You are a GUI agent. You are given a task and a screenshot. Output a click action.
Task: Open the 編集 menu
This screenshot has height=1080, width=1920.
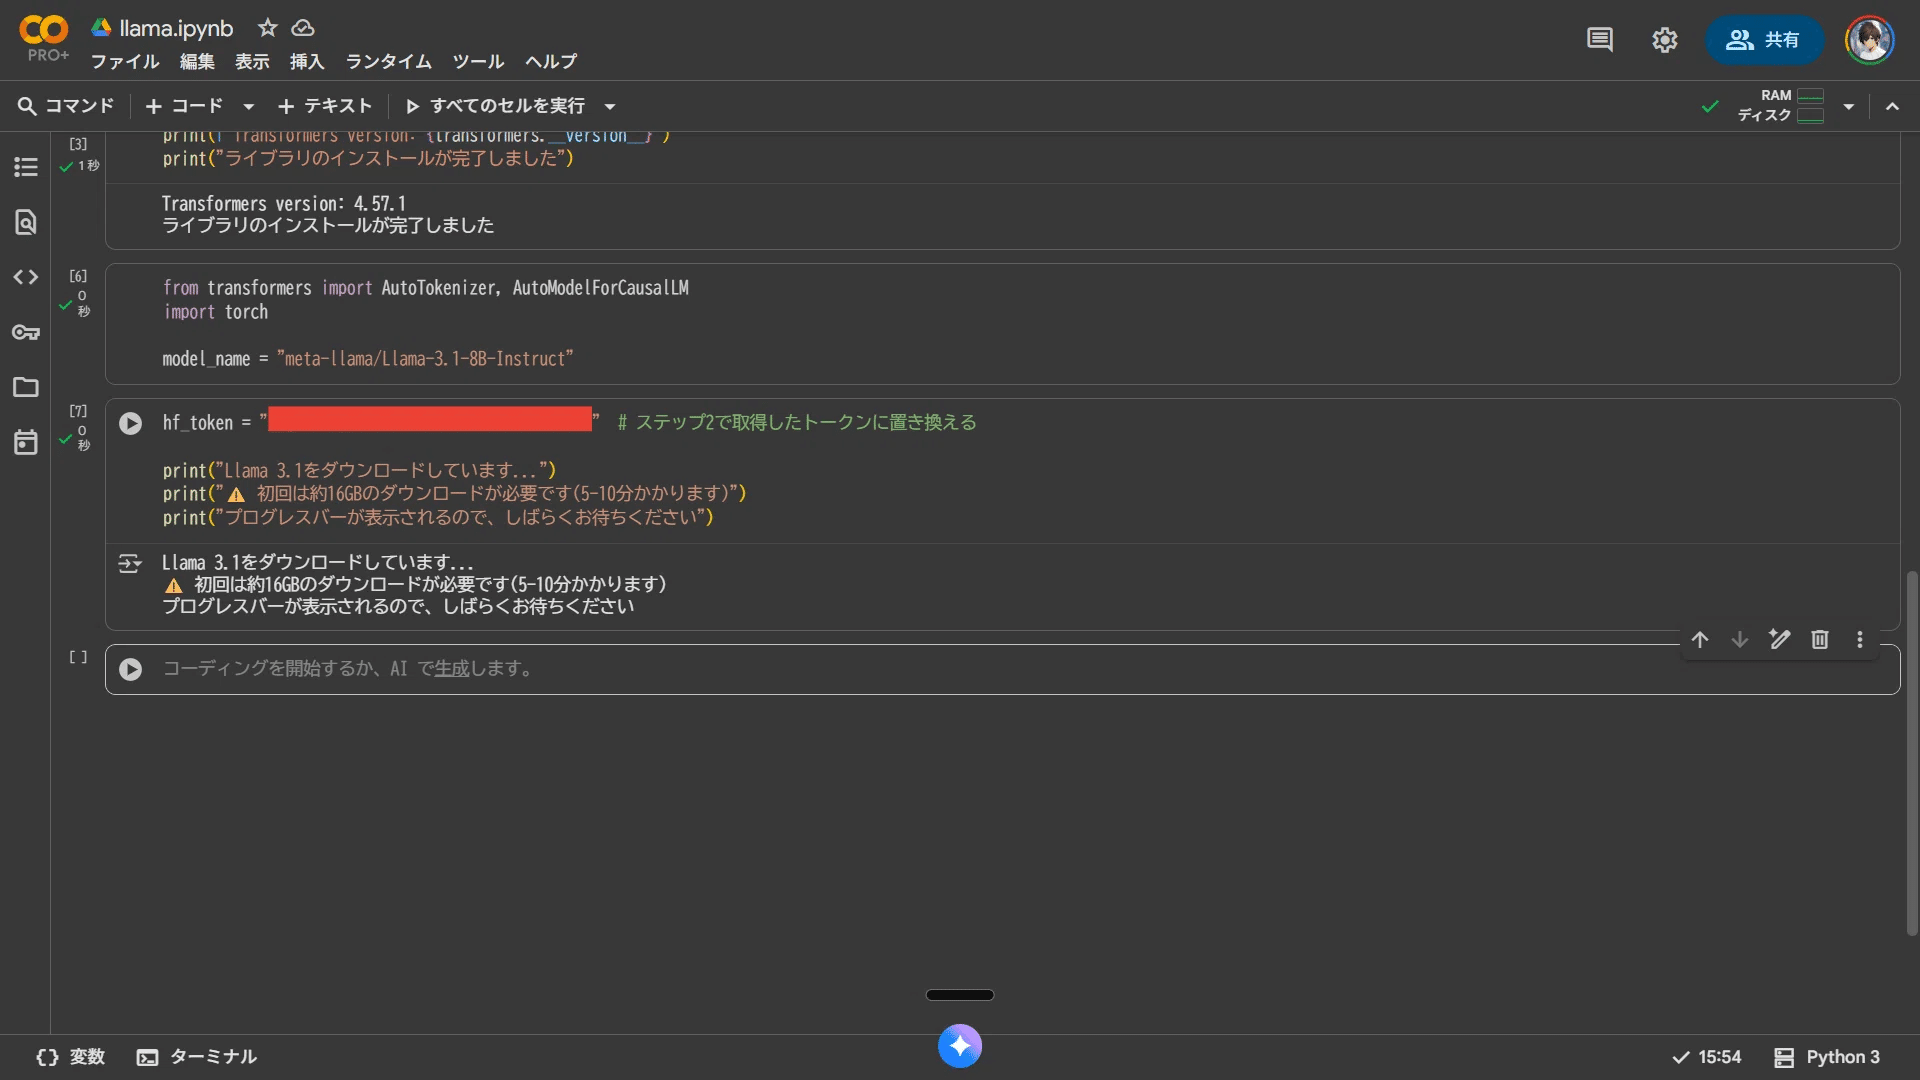(x=197, y=62)
